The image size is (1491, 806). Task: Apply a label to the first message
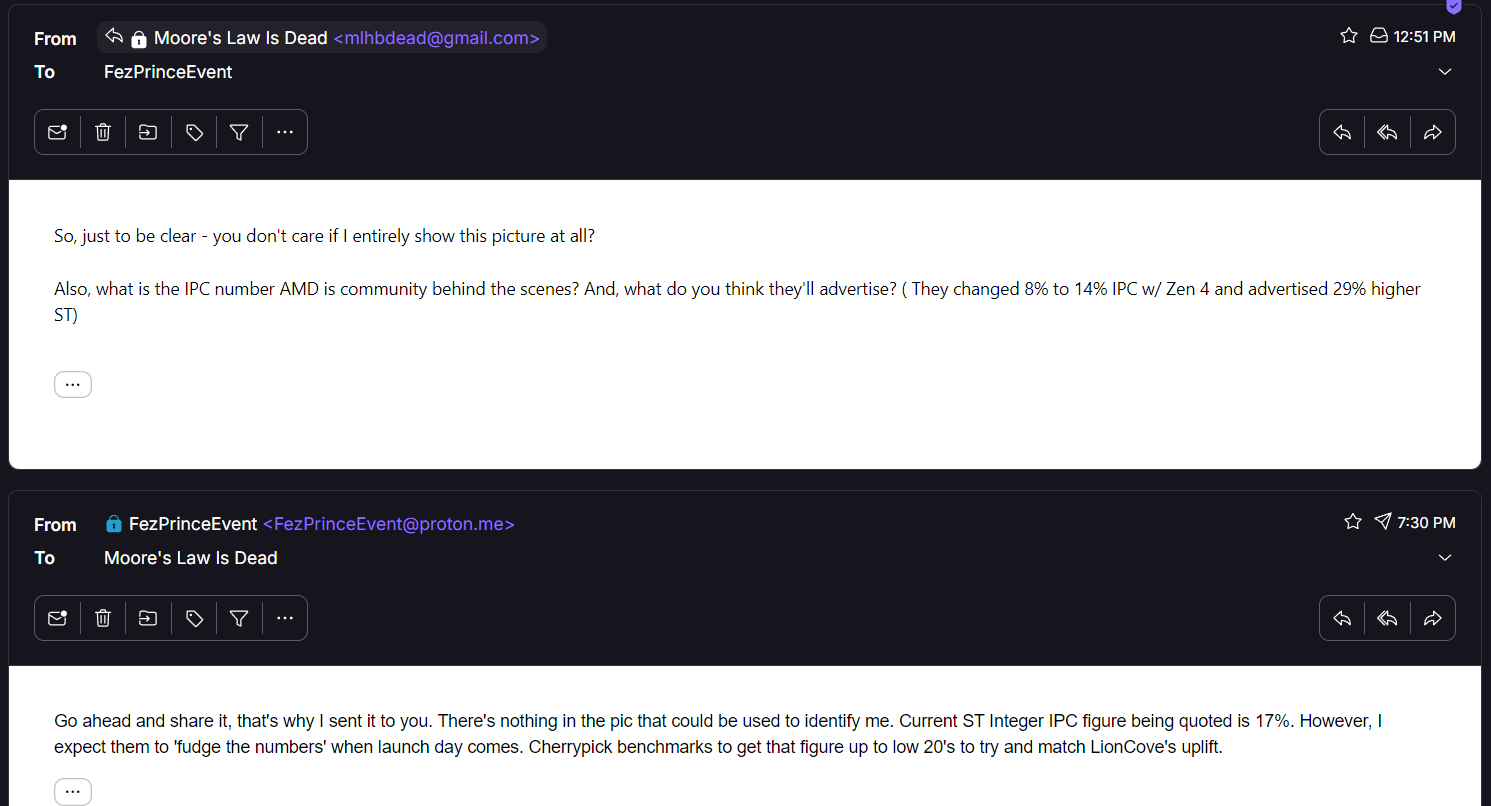tap(194, 132)
